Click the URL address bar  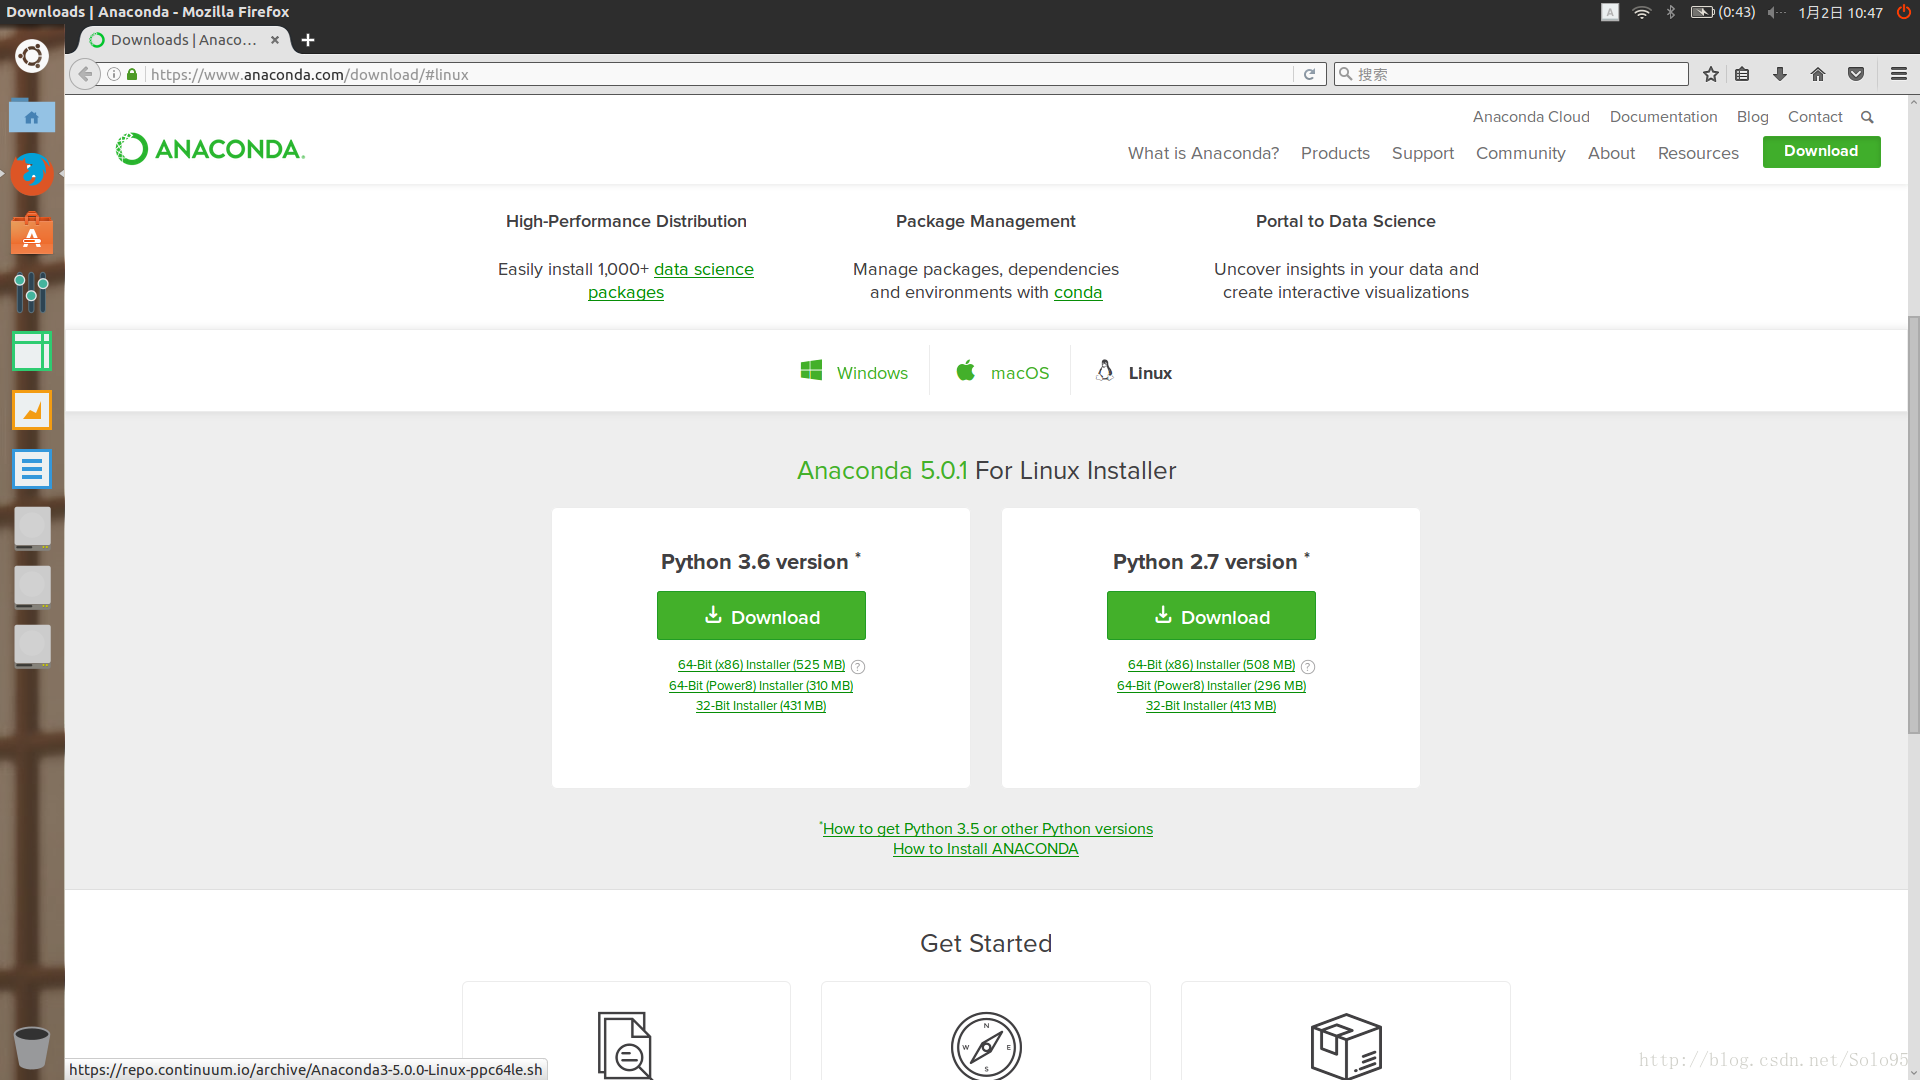[720, 74]
